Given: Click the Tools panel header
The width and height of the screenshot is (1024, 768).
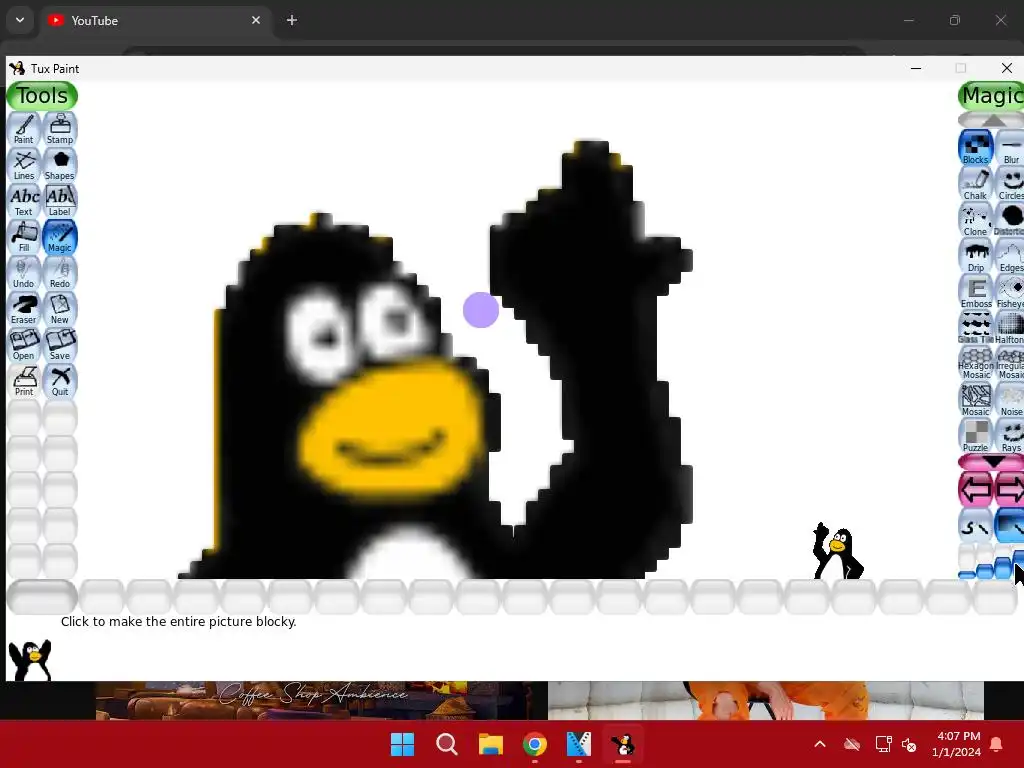Looking at the screenshot, I should click(42, 96).
